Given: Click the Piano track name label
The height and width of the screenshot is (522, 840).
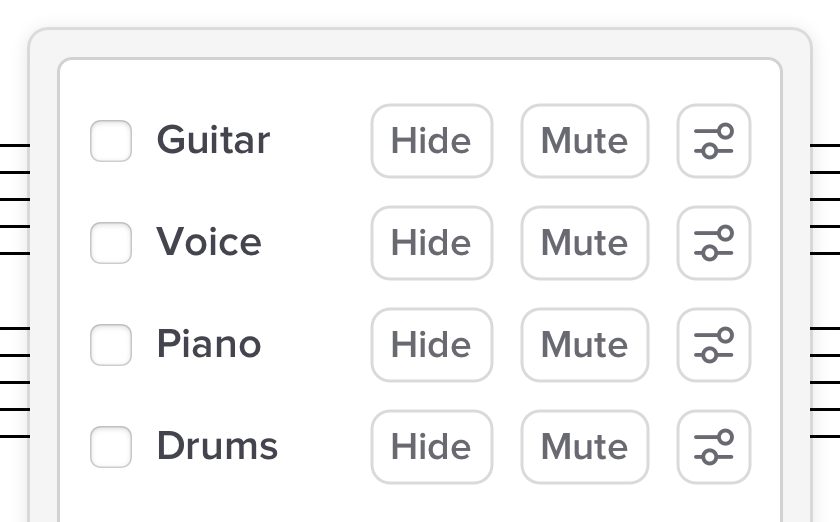Looking at the screenshot, I should [209, 344].
